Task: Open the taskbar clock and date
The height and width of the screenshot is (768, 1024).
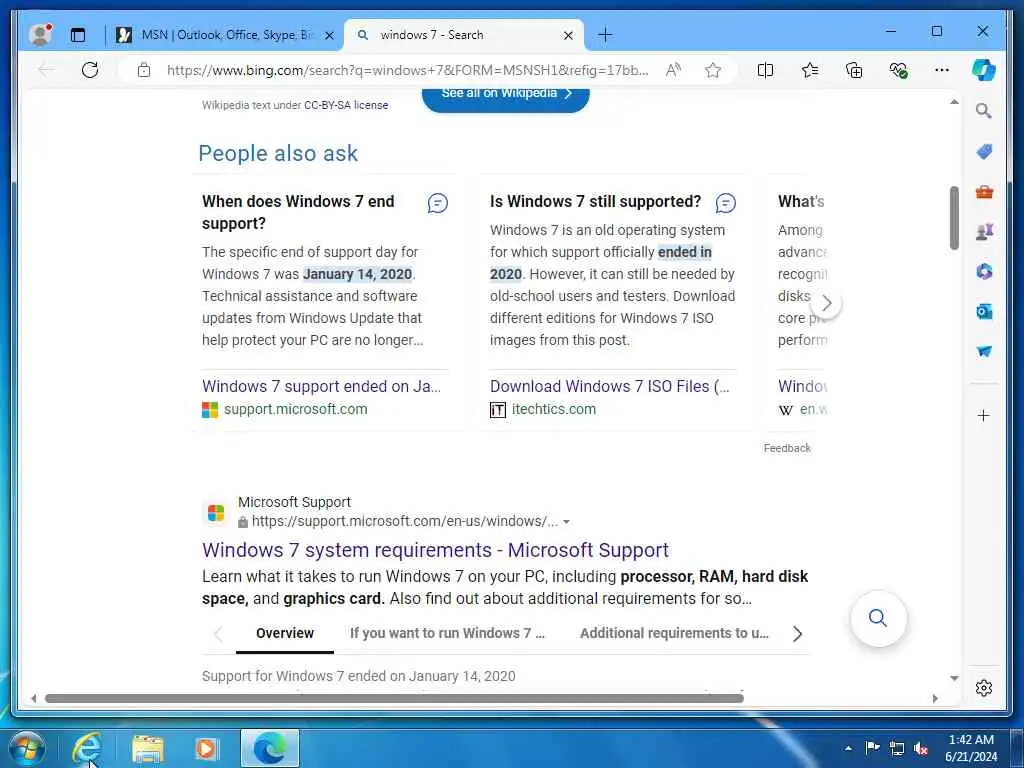Action: (x=971, y=748)
